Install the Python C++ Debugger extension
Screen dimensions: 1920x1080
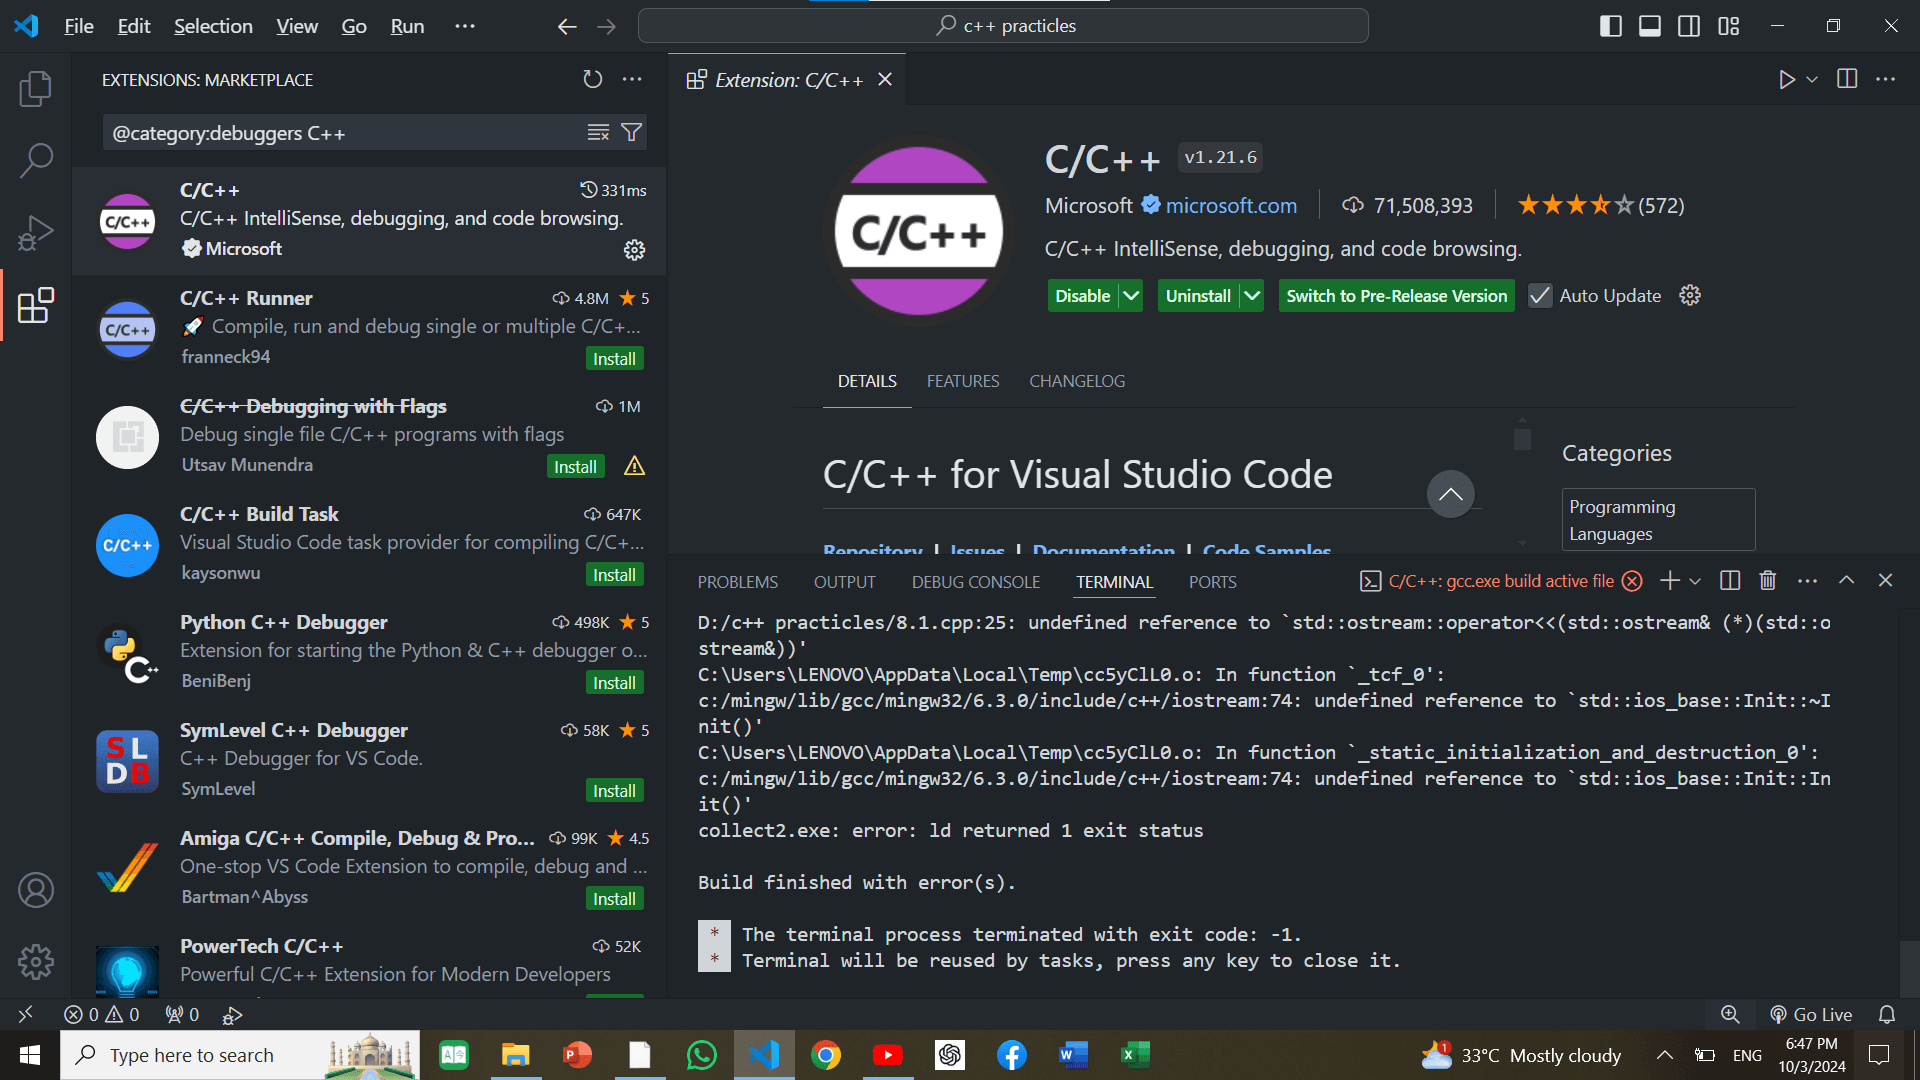(x=614, y=683)
